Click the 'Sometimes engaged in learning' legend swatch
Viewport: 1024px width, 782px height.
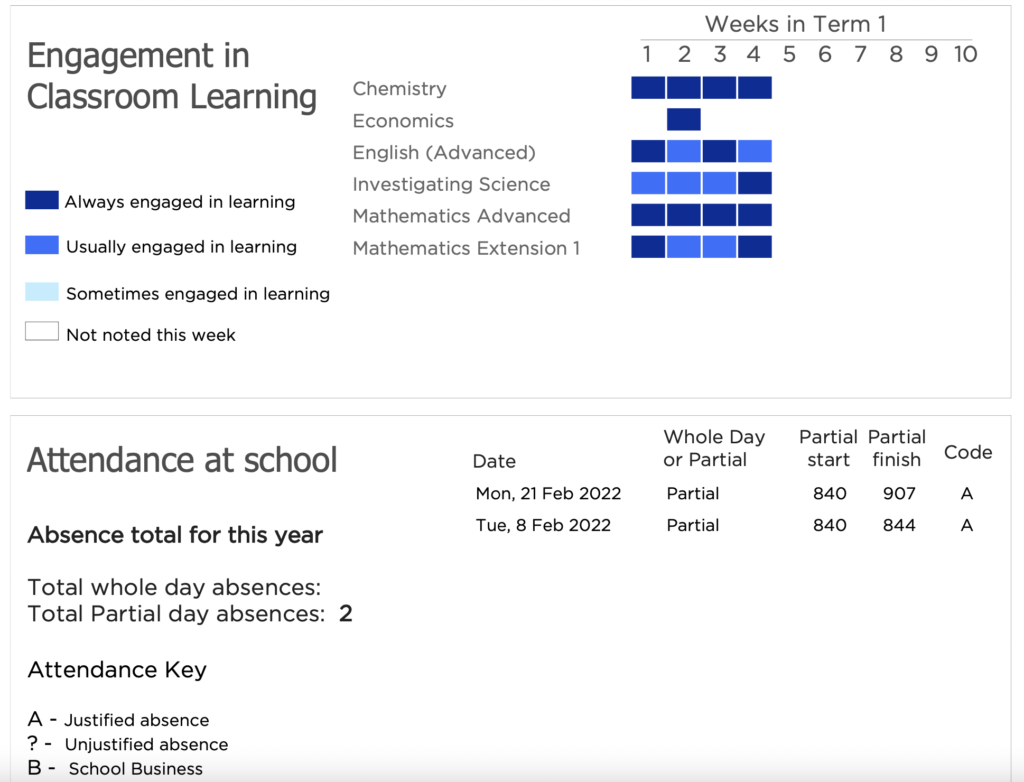[x=42, y=291]
